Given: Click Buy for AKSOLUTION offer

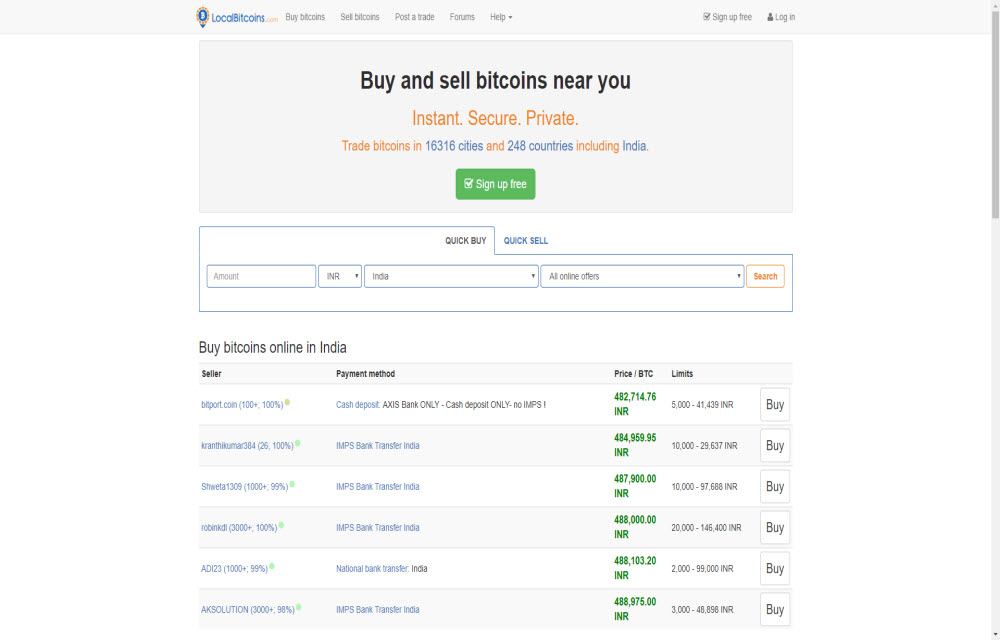Looking at the screenshot, I should [x=775, y=610].
